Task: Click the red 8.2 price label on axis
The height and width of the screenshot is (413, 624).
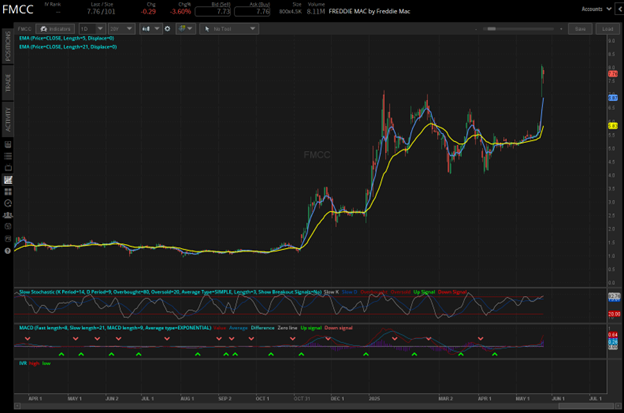Action: click(x=612, y=74)
